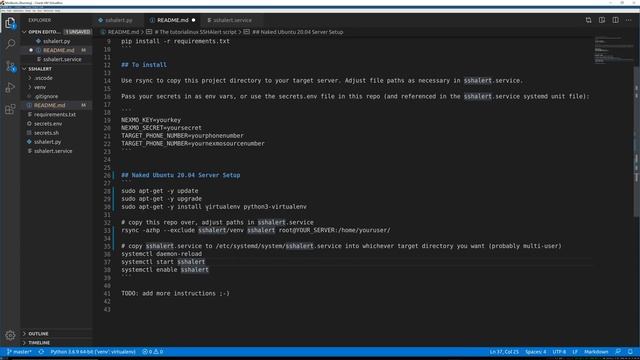Close README.md via unsaved dot indicator
The width and height of the screenshot is (640, 360).
click(193, 20)
